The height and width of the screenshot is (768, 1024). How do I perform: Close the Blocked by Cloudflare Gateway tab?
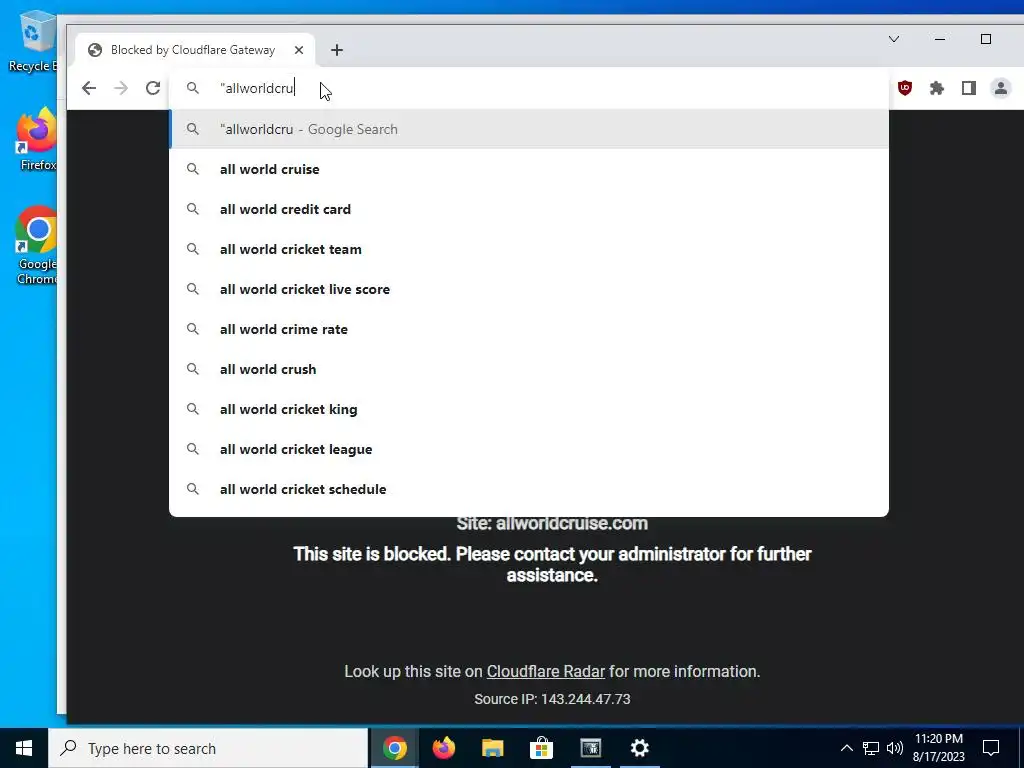coord(298,50)
